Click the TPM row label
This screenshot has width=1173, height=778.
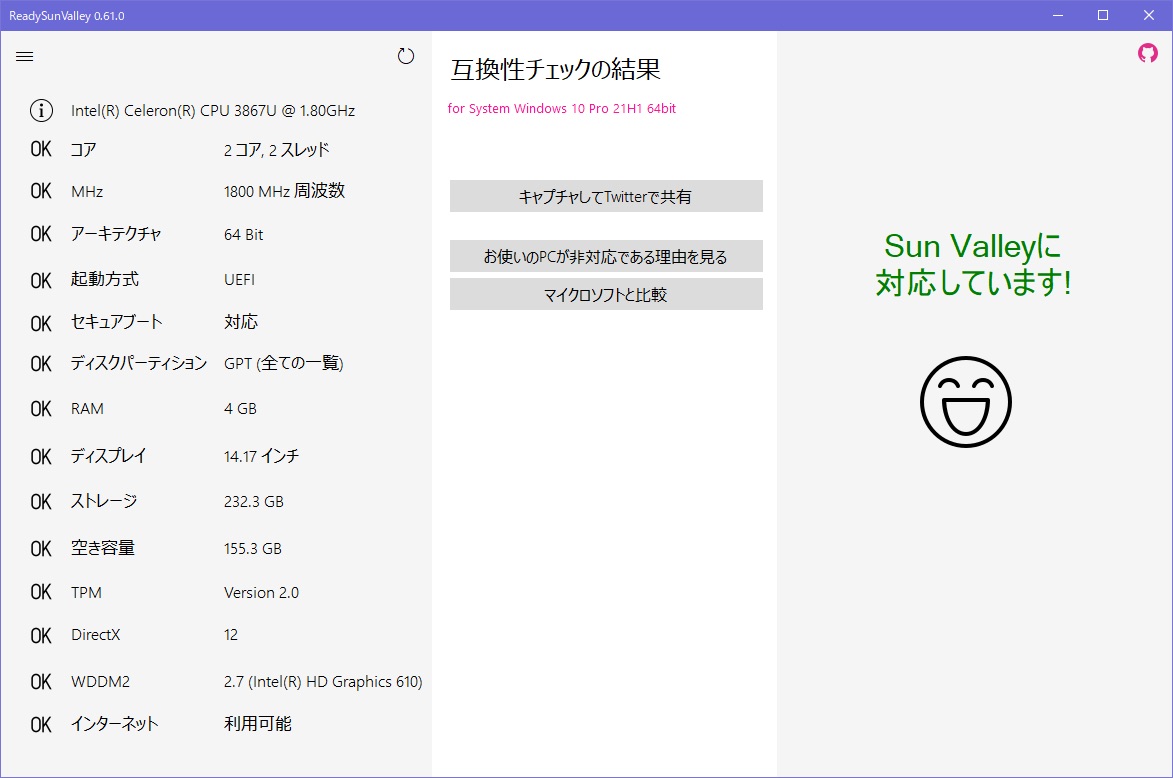[86, 592]
